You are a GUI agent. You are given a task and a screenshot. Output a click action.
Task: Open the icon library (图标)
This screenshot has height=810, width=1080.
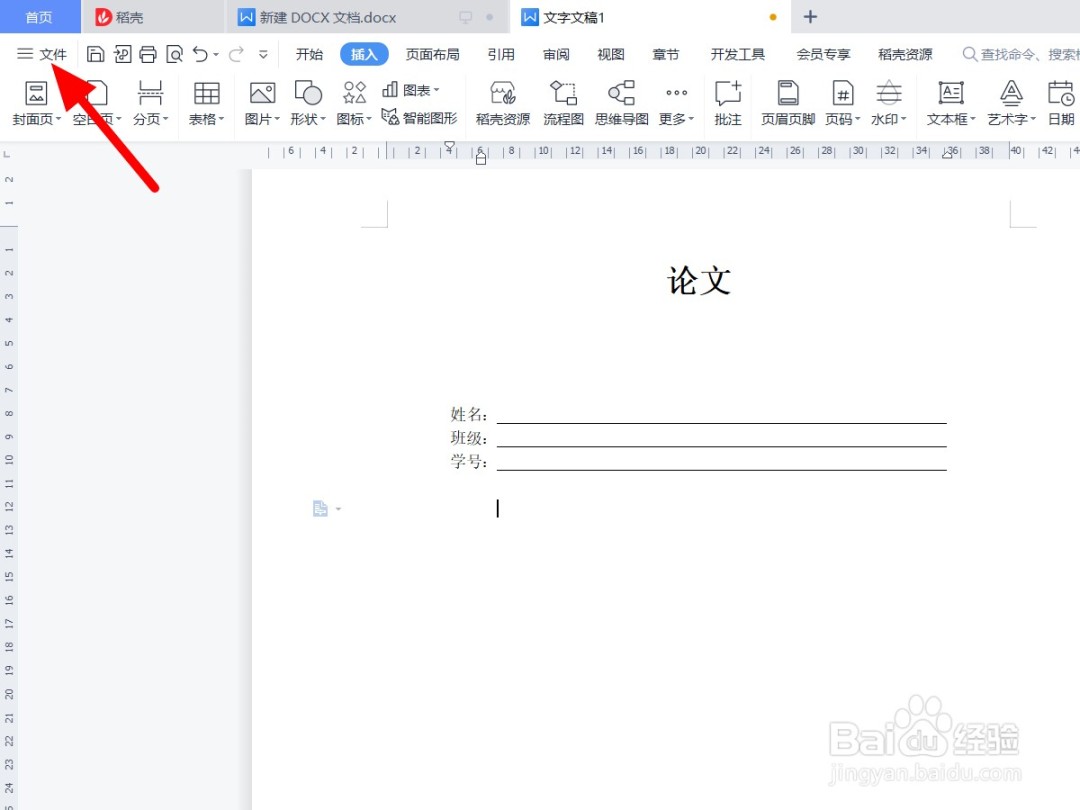353,103
